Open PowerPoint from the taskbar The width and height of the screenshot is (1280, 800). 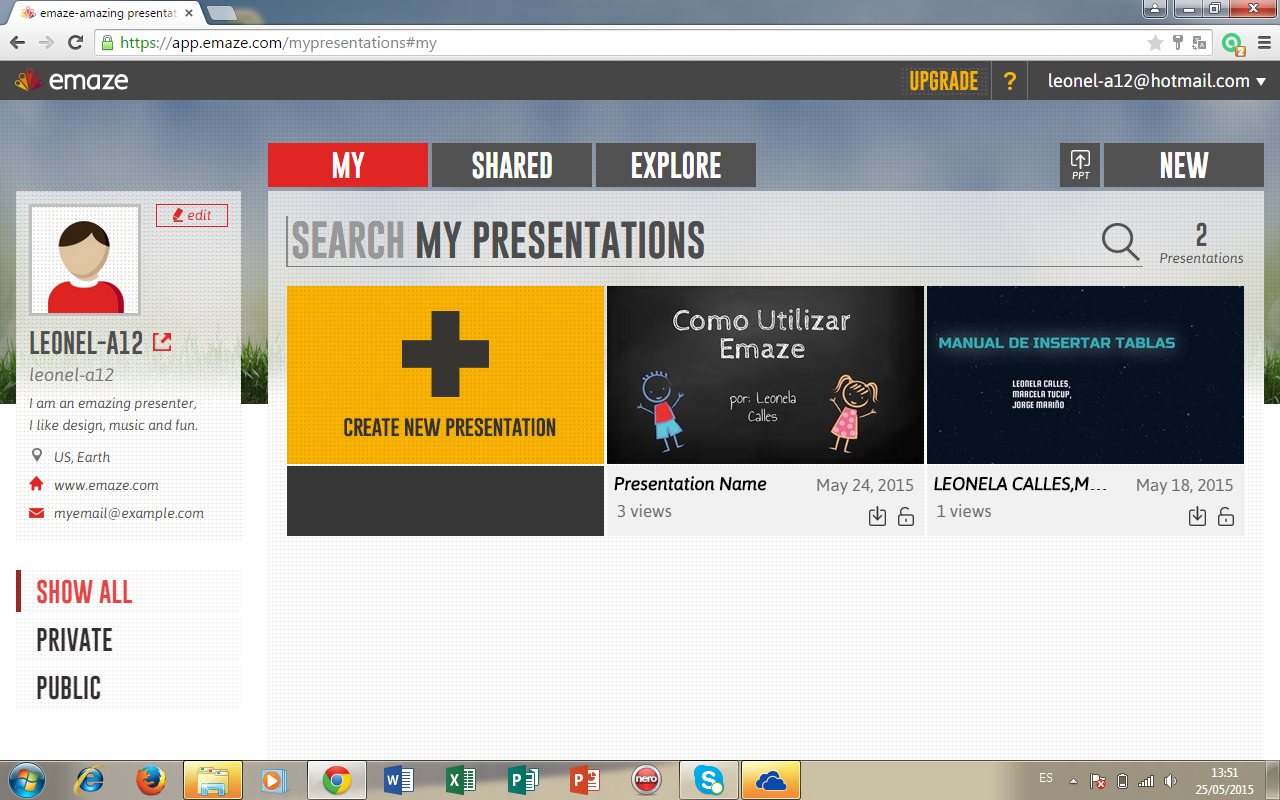(584, 780)
